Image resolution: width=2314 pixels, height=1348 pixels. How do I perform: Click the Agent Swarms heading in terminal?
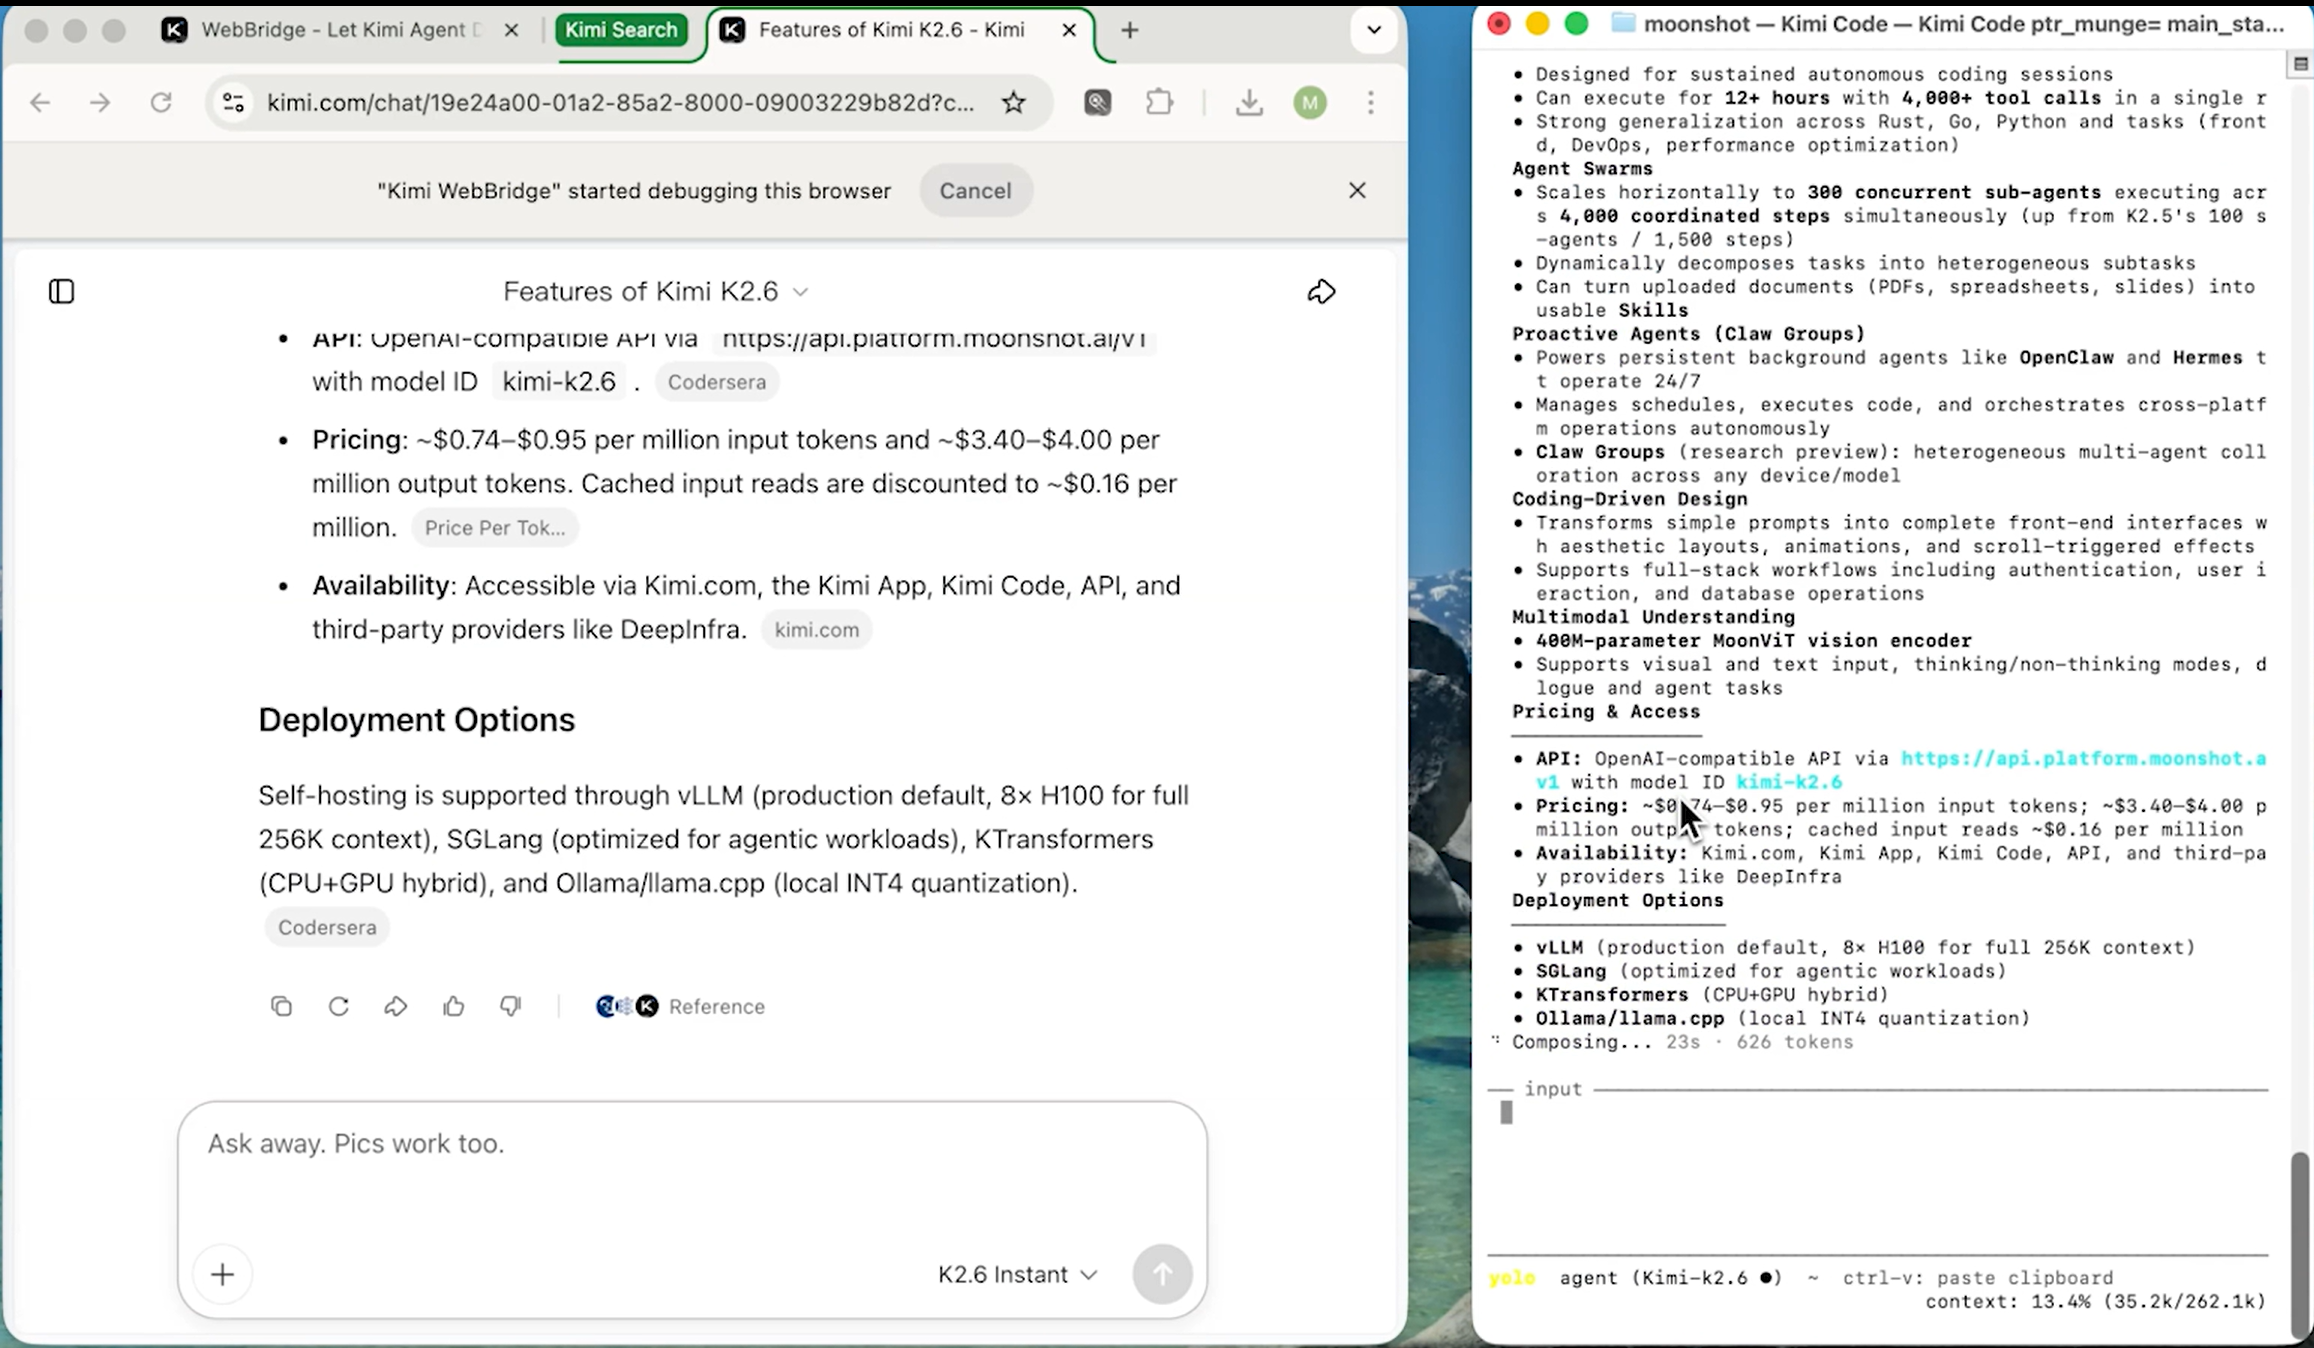(1582, 169)
